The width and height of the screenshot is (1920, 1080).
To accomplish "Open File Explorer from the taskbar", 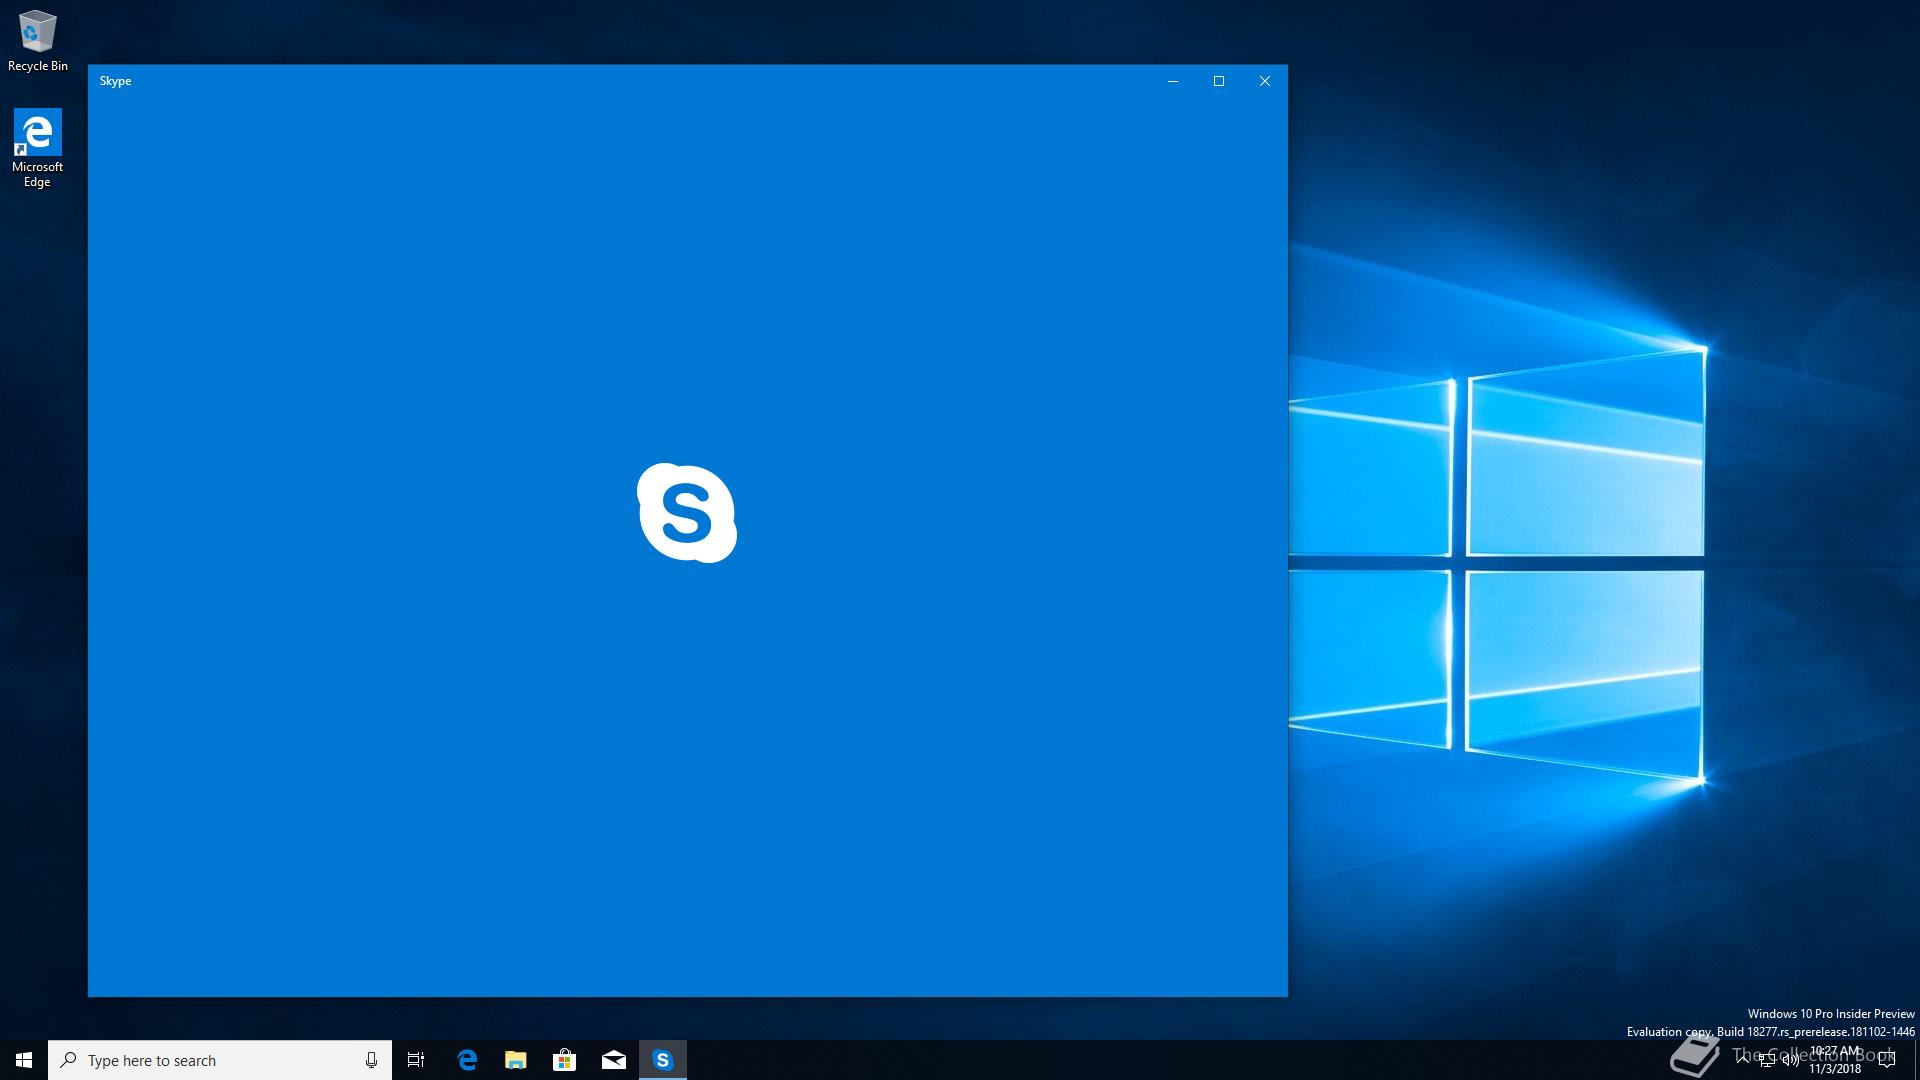I will pos(516,1060).
